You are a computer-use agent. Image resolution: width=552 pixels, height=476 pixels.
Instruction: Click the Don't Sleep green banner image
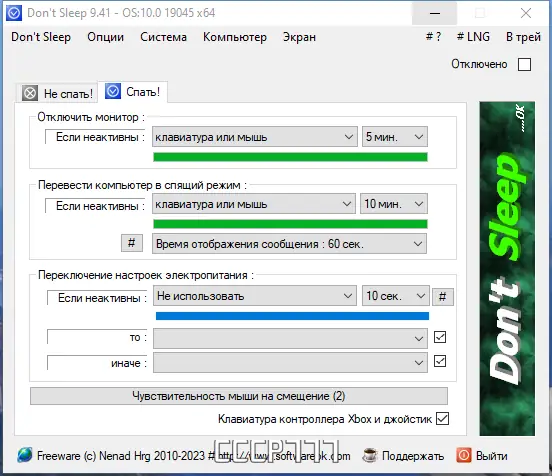click(x=507, y=269)
